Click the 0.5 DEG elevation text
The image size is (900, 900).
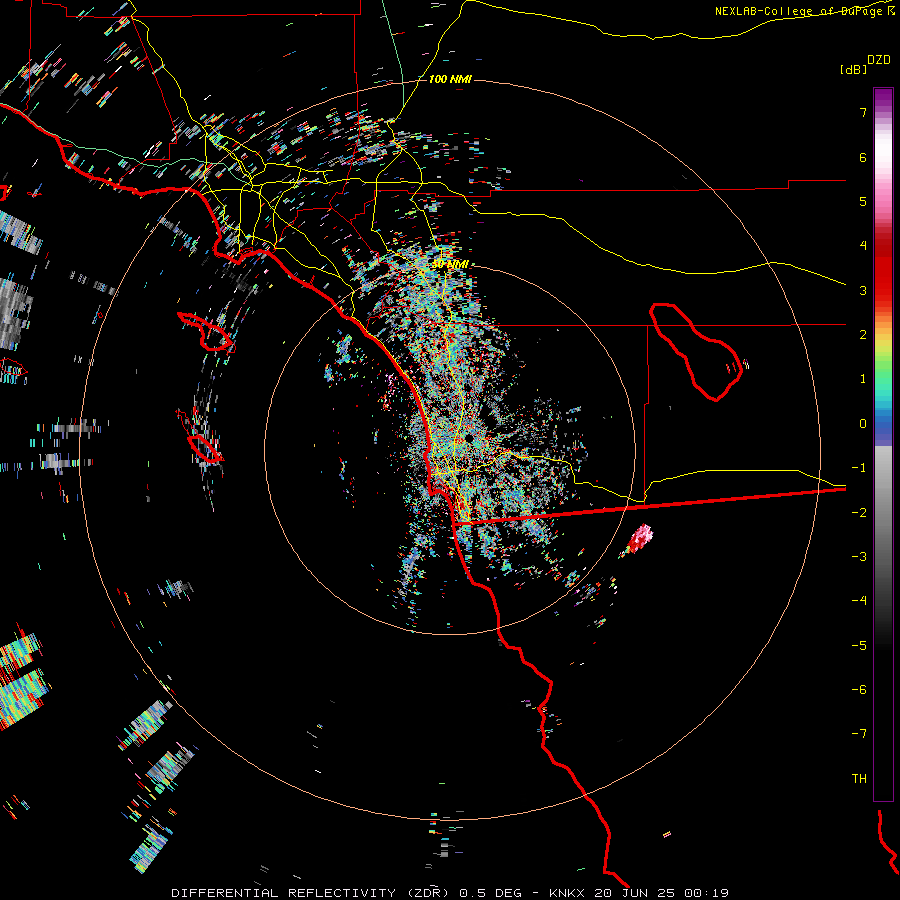pyautogui.click(x=491, y=893)
